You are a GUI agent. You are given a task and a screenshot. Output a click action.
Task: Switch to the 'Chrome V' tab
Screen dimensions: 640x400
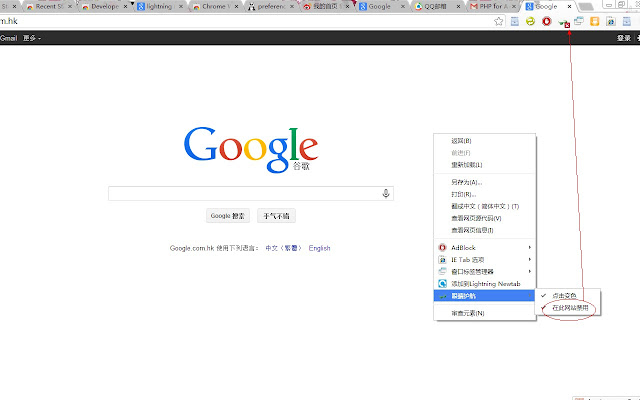point(215,7)
